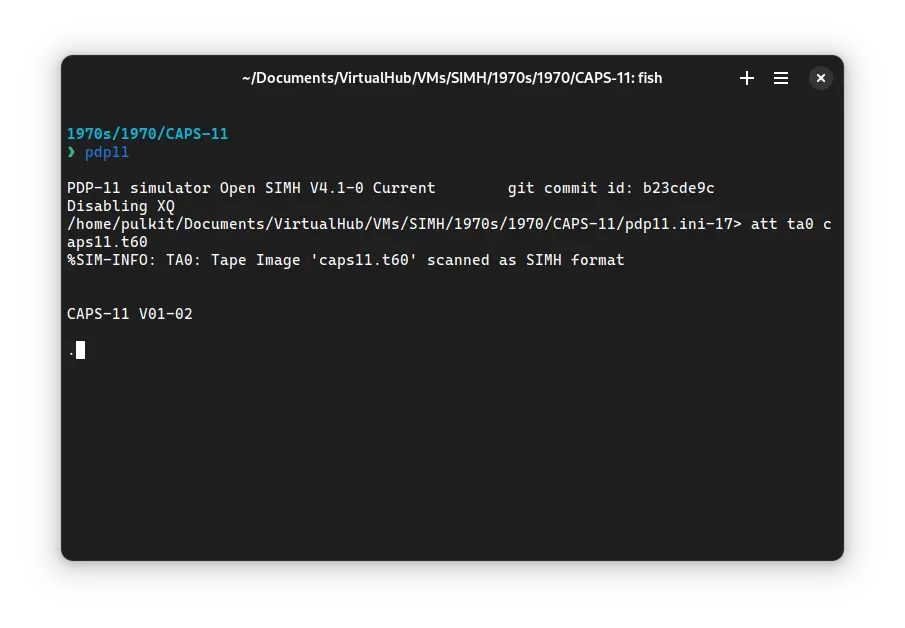Screen dimensions: 905x628
Task: Open a new terminal tab with plus icon
Action: tap(747, 78)
